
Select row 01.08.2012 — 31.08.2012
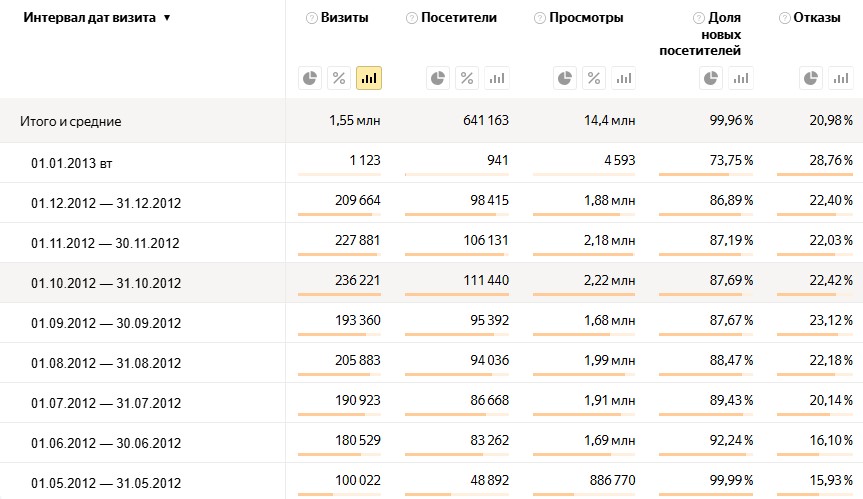click(x=106, y=363)
